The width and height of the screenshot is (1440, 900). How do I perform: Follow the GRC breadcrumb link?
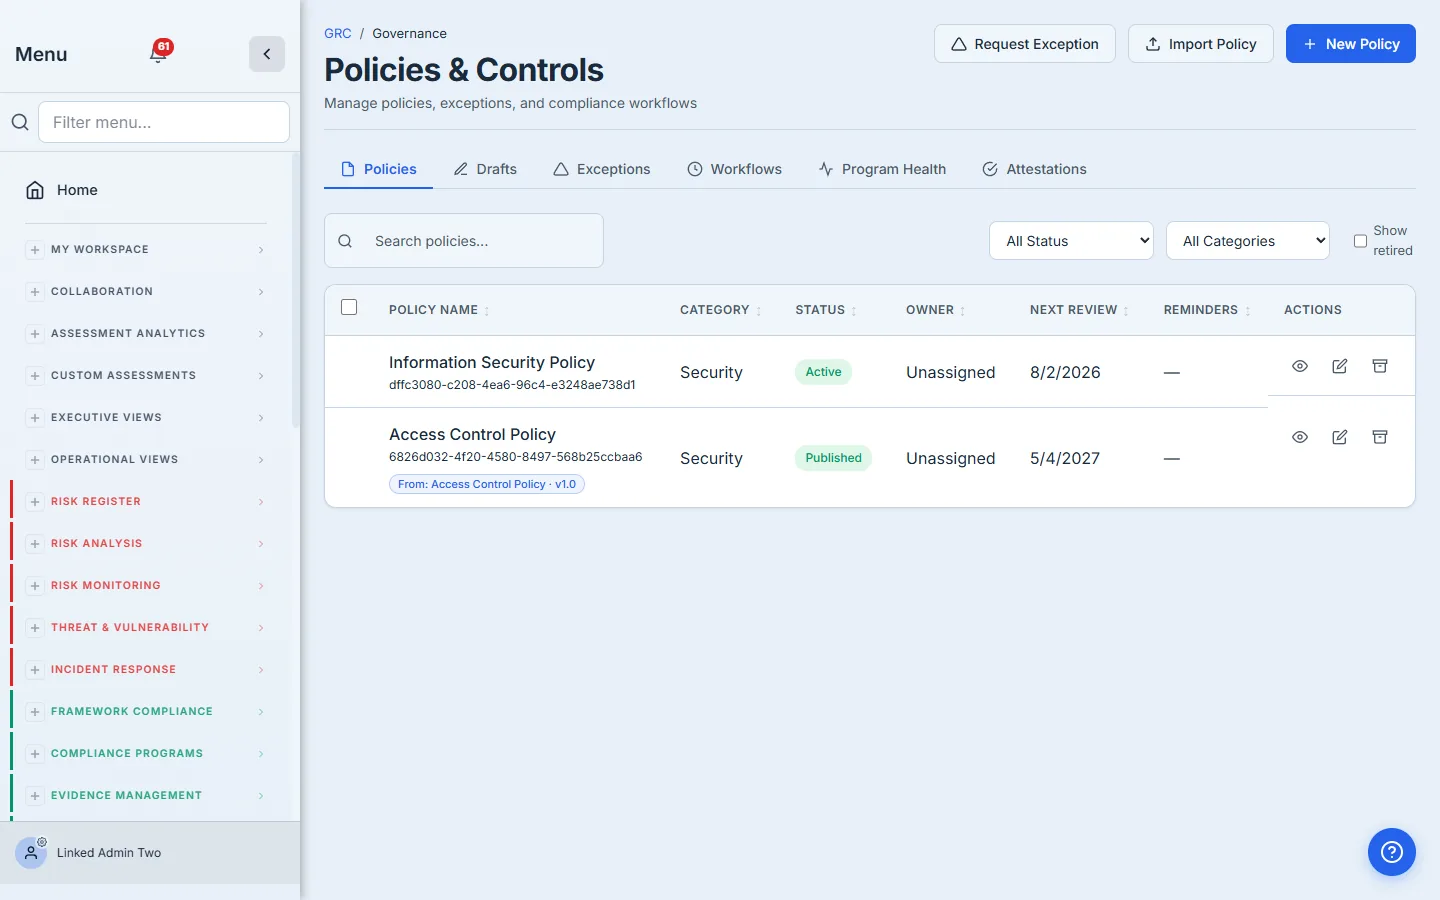pos(338,33)
